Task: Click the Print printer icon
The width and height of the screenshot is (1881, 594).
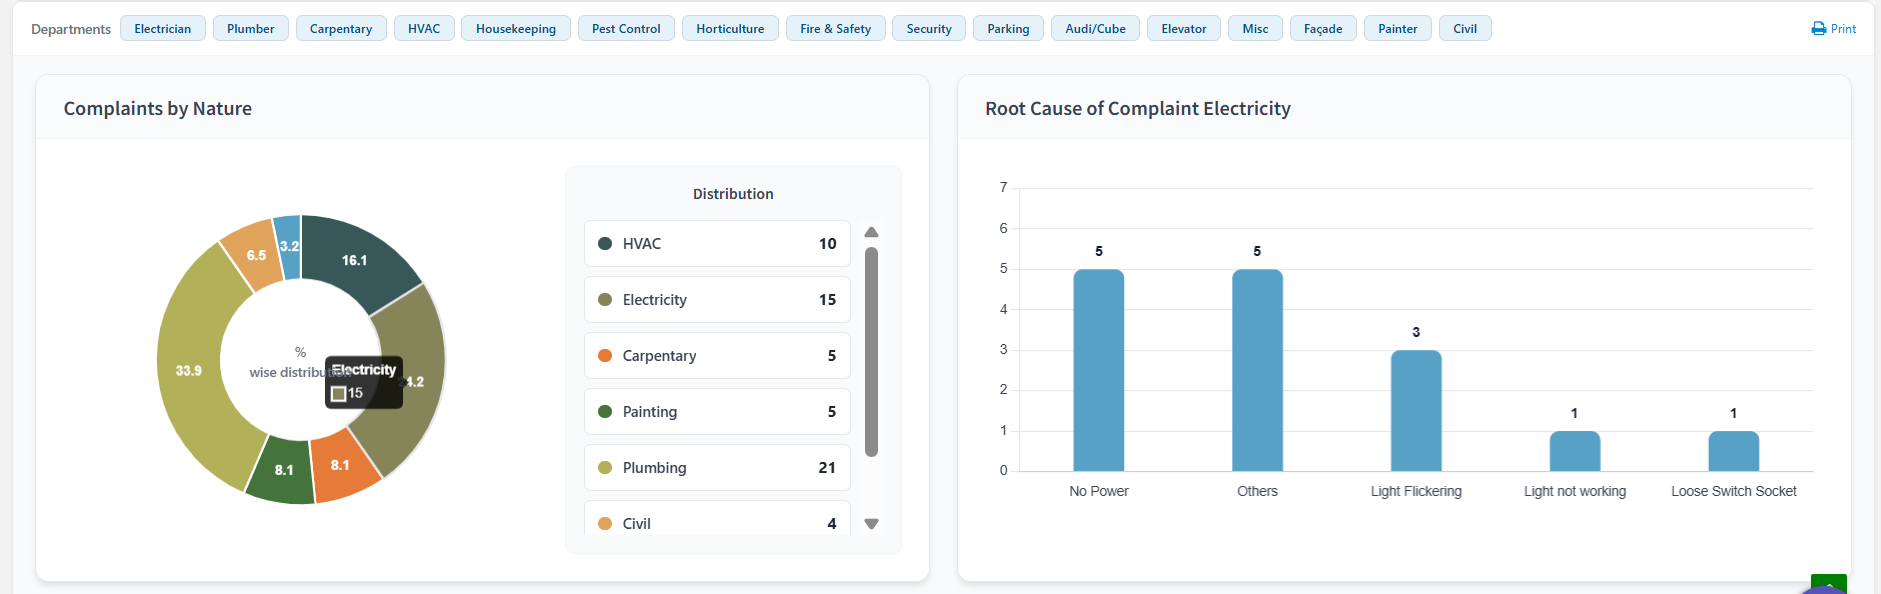Action: click(x=1818, y=29)
